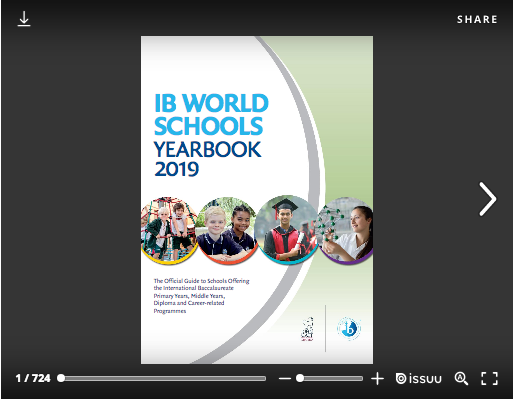The height and width of the screenshot is (399, 515).
Task: Go to the next page arrow
Action: pyautogui.click(x=488, y=199)
